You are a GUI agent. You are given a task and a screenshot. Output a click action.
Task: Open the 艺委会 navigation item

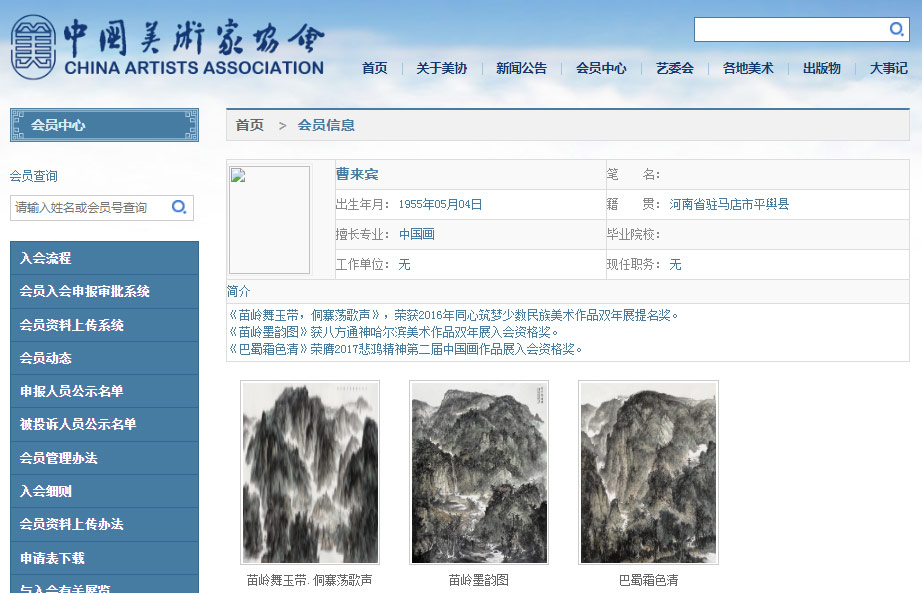point(674,68)
